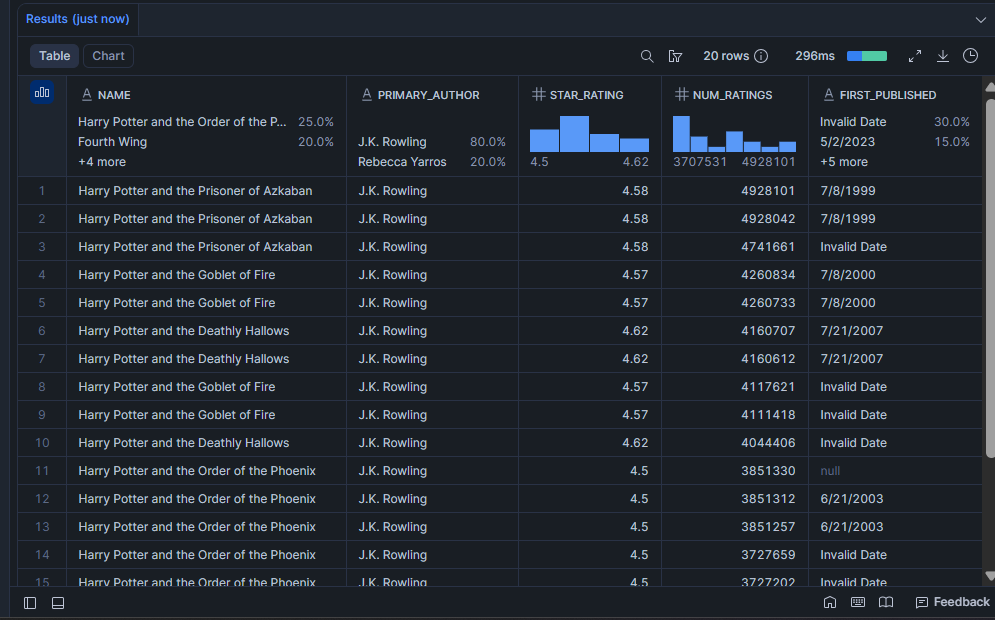Click the null cell in row 11

coord(895,471)
